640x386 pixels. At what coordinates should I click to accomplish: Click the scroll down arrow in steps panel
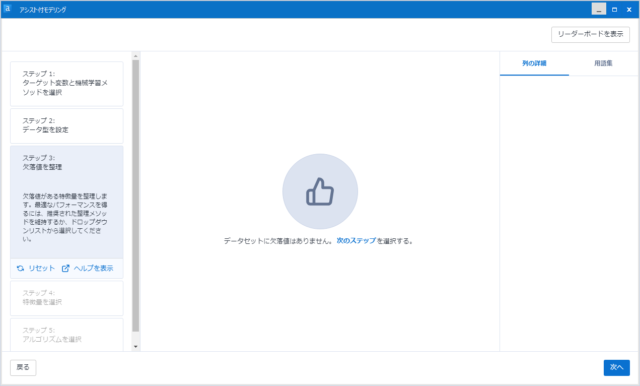tap(136, 347)
